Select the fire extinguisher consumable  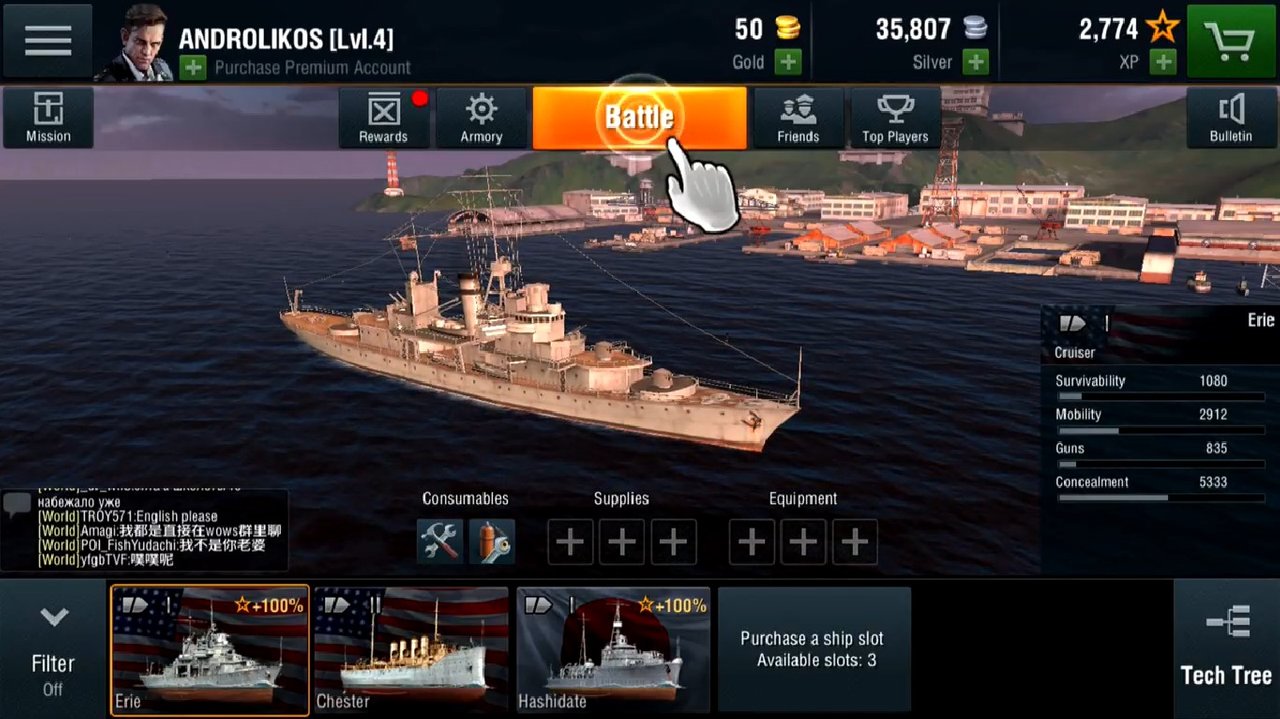point(492,542)
